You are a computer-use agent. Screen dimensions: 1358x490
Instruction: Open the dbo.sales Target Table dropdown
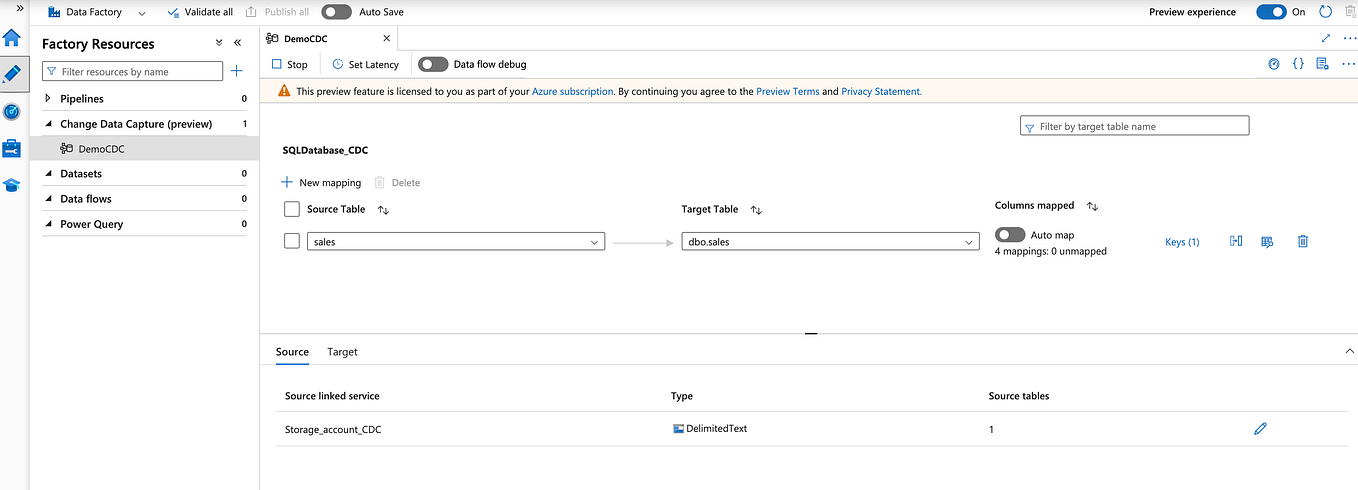pos(830,241)
